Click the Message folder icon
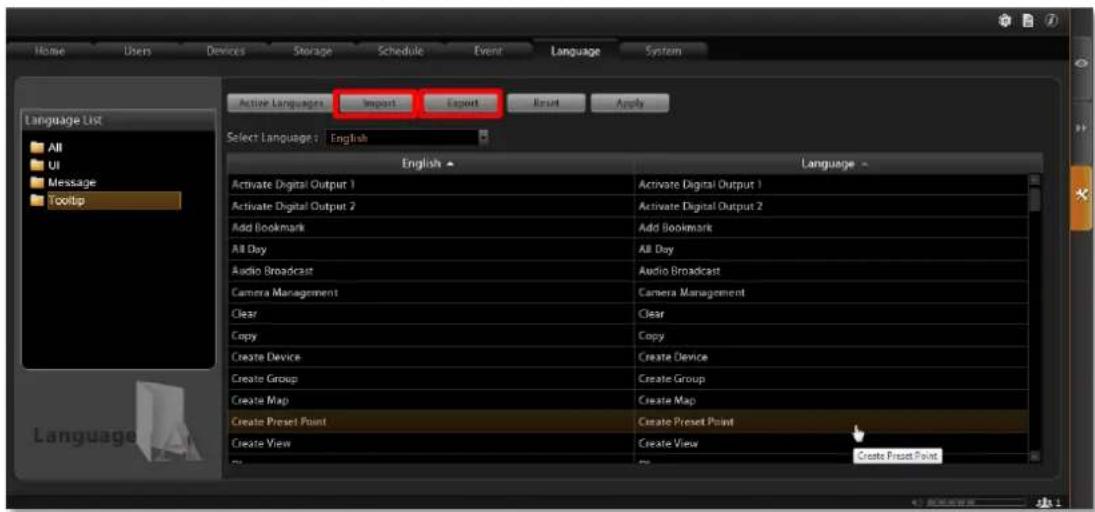 click(x=36, y=183)
